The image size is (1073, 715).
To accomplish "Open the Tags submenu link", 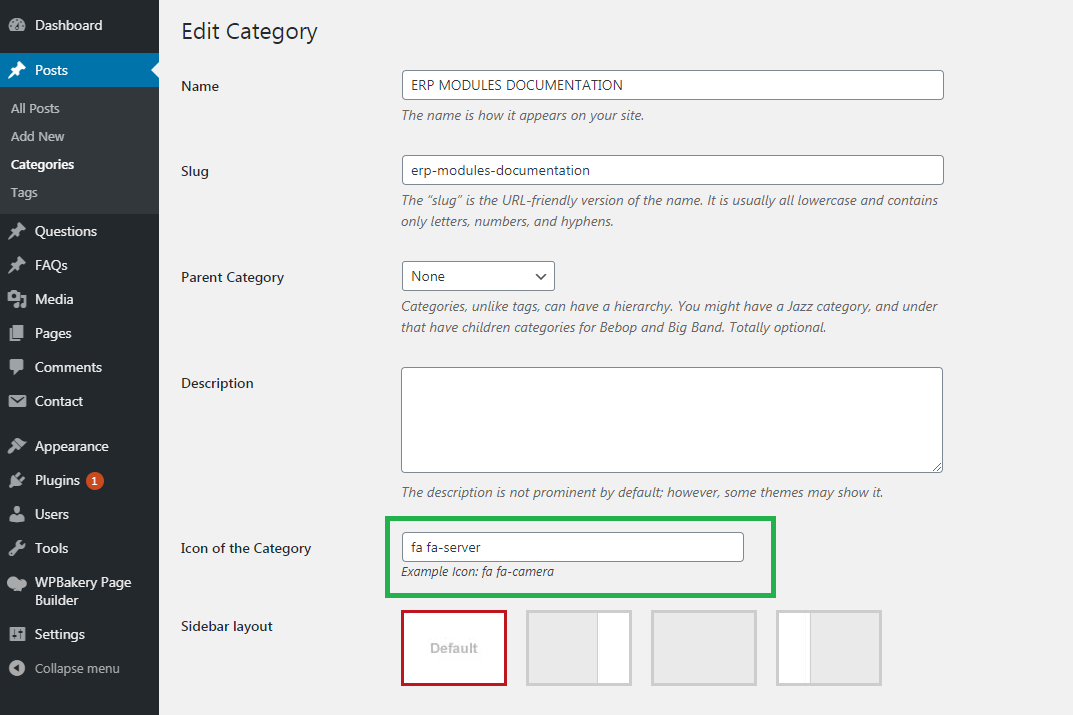I will 24,192.
